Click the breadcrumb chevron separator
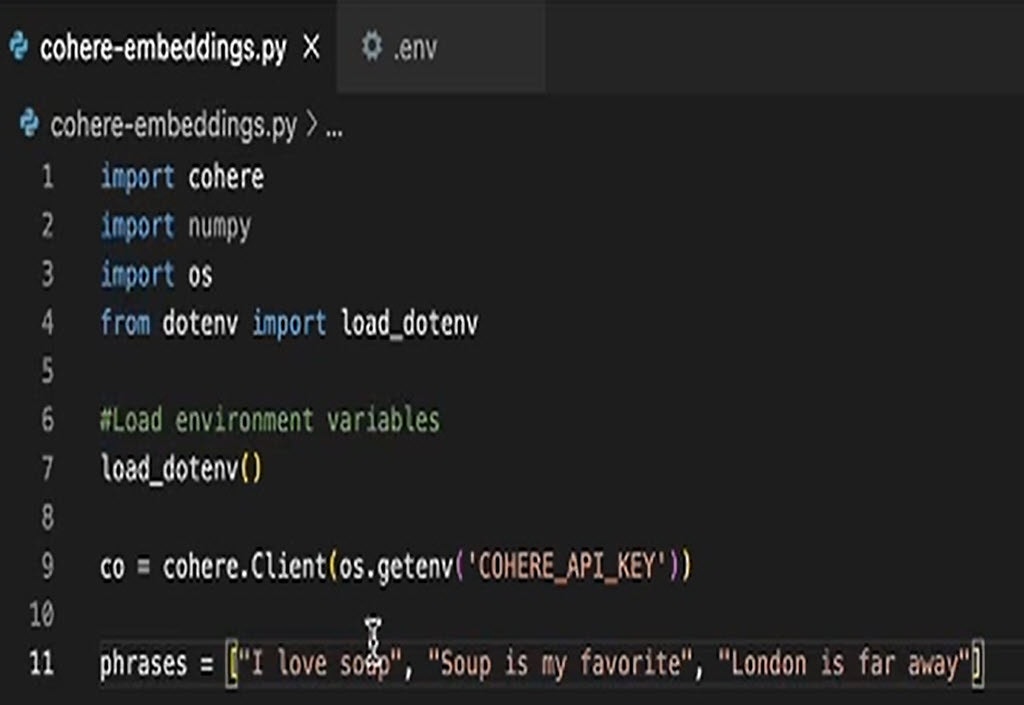The width and height of the screenshot is (1024, 705). 311,126
